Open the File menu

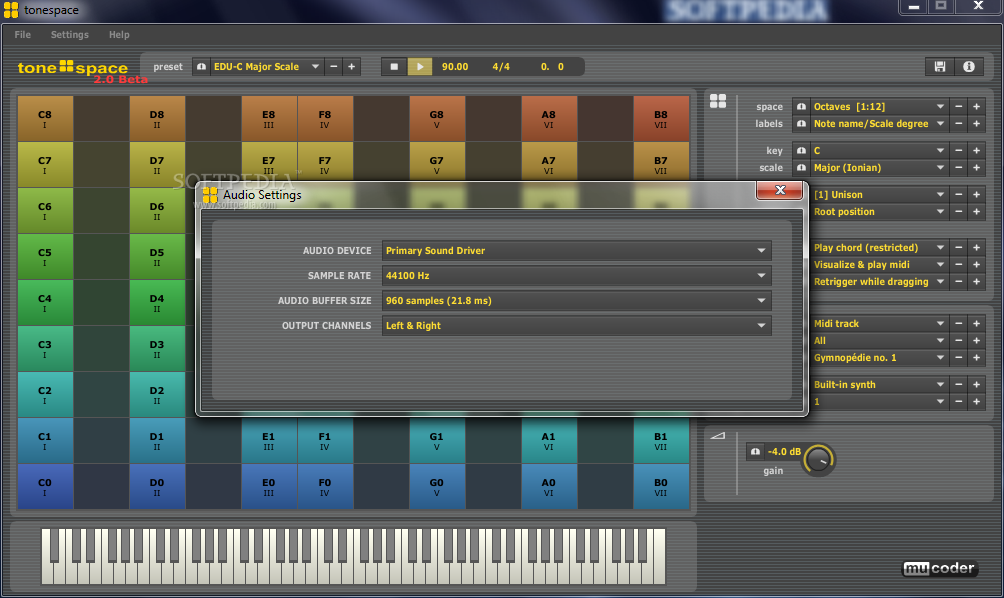coord(22,35)
